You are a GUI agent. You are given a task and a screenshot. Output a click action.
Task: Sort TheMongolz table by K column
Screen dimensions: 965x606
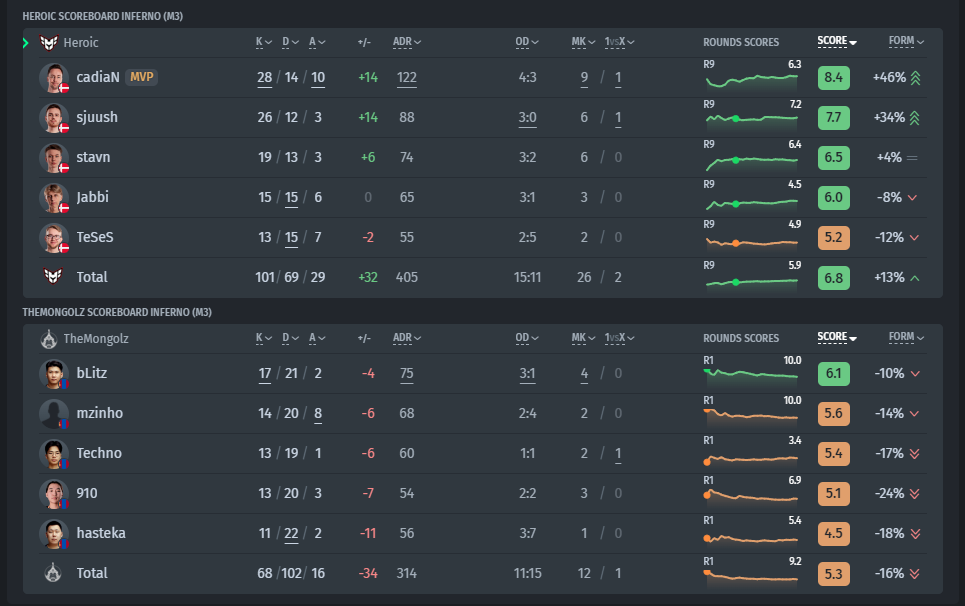263,338
